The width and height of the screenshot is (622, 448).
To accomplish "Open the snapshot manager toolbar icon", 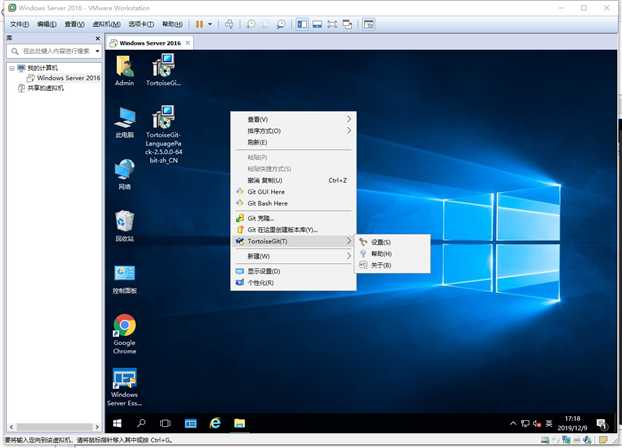I will tap(281, 24).
